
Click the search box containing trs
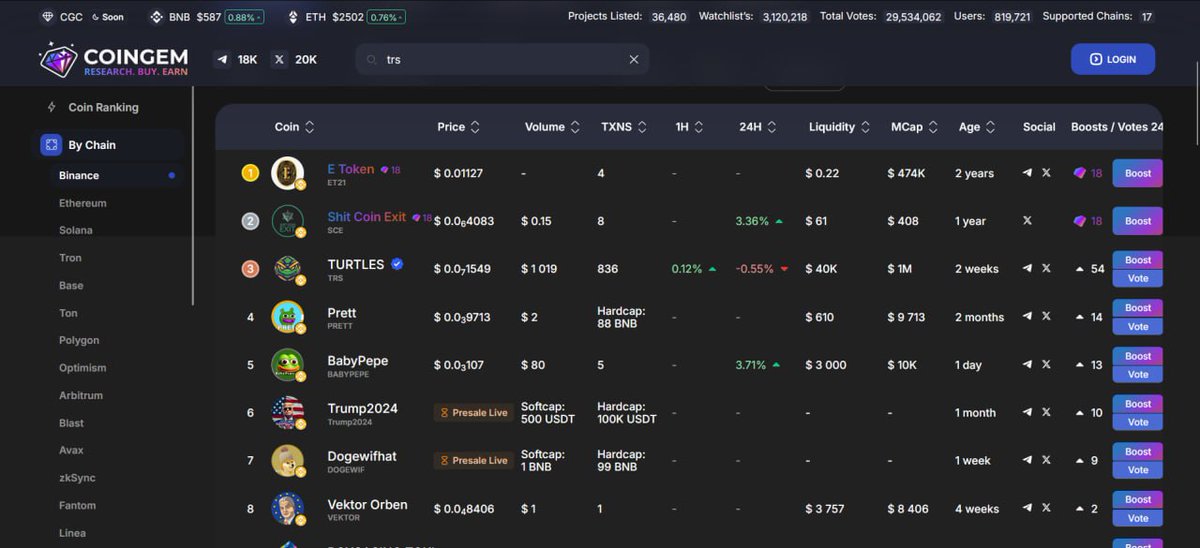[x=502, y=60]
